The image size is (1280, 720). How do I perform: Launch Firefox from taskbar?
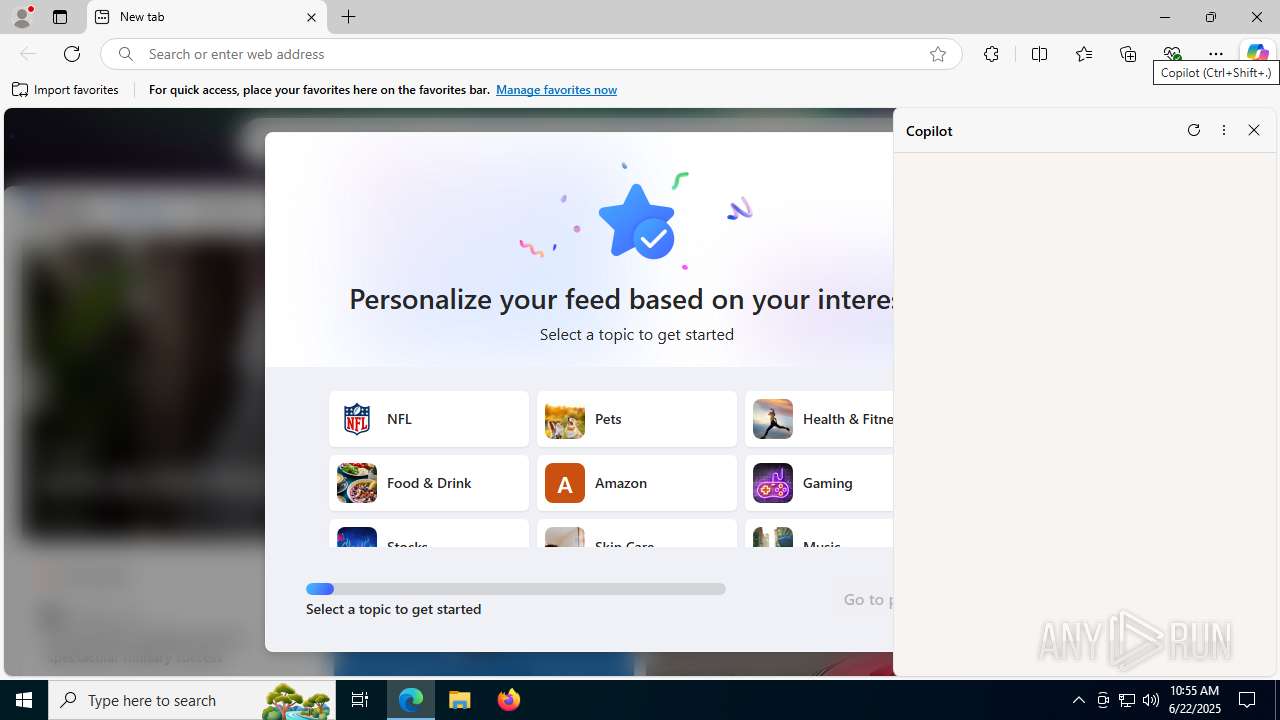click(x=508, y=700)
